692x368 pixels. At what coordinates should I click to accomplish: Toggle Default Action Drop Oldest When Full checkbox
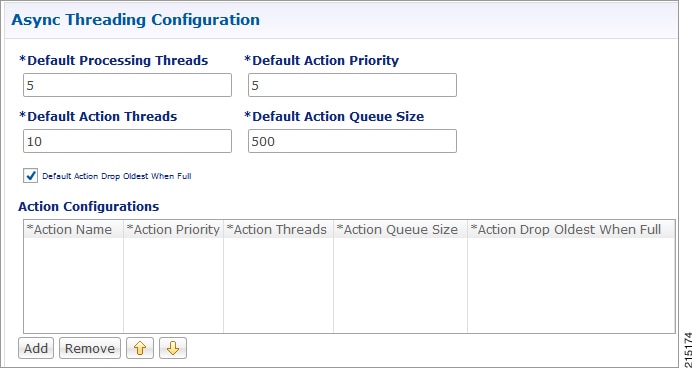pos(30,176)
